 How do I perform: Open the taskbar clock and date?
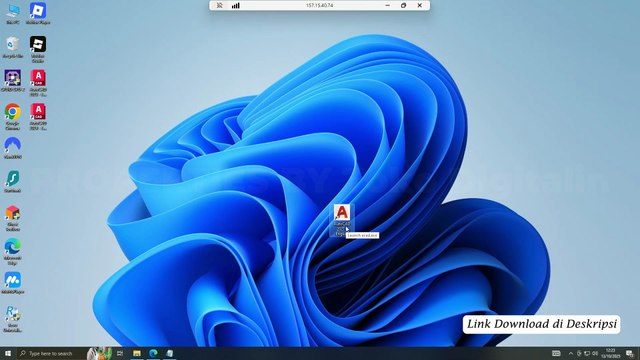[x=611, y=353]
